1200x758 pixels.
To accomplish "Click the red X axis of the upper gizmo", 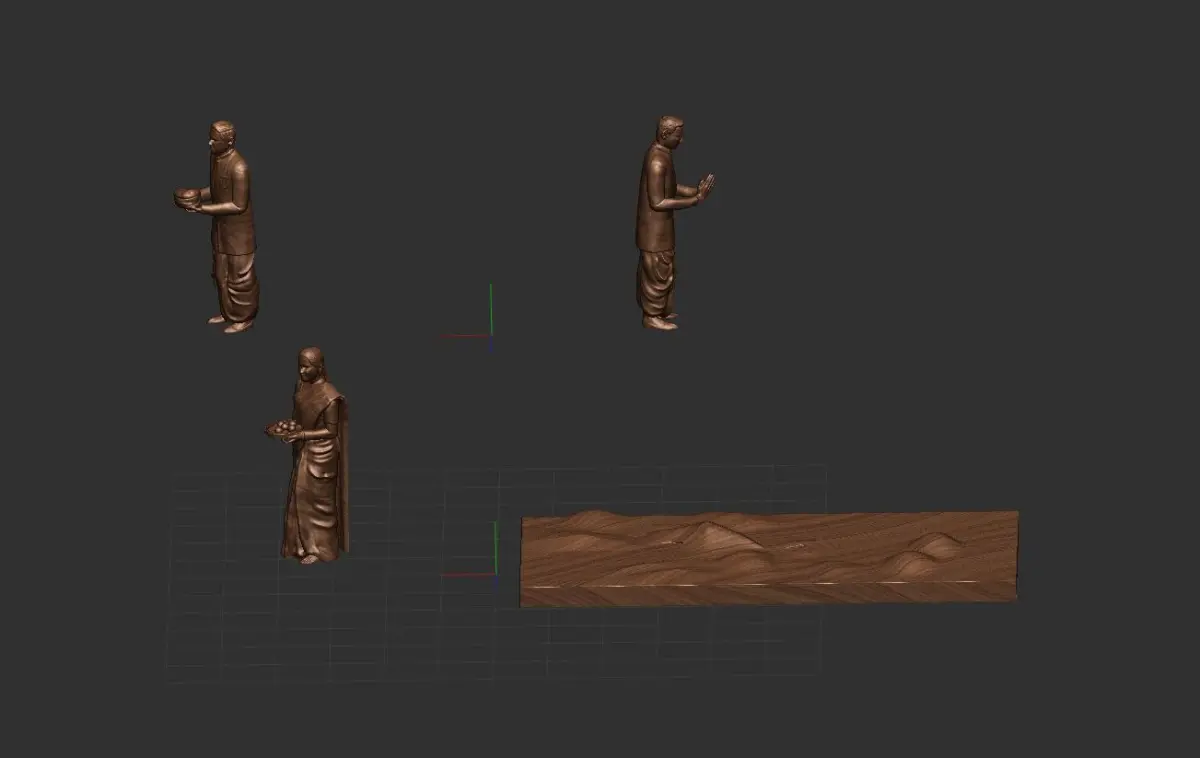I will coord(465,336).
